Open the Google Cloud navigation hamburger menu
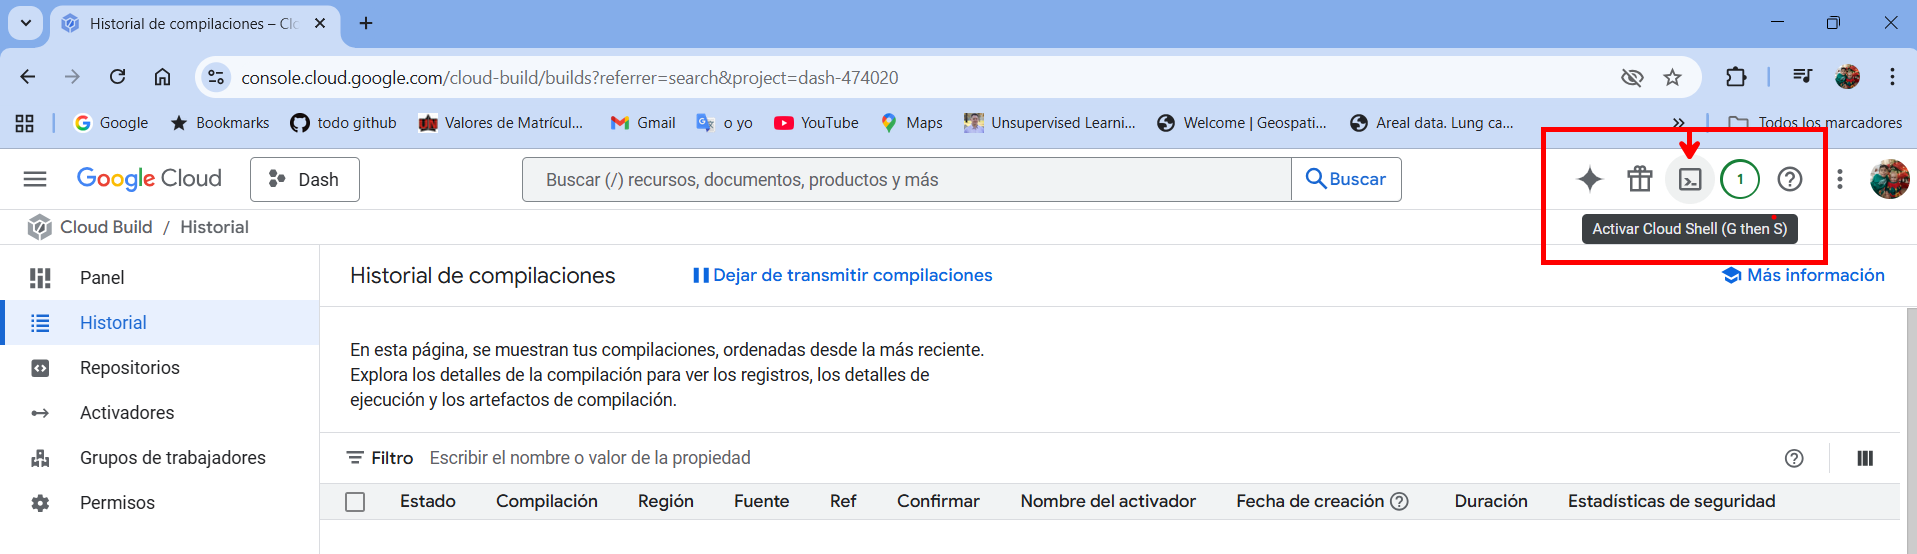Screen dimensions: 1917x554 pos(35,179)
